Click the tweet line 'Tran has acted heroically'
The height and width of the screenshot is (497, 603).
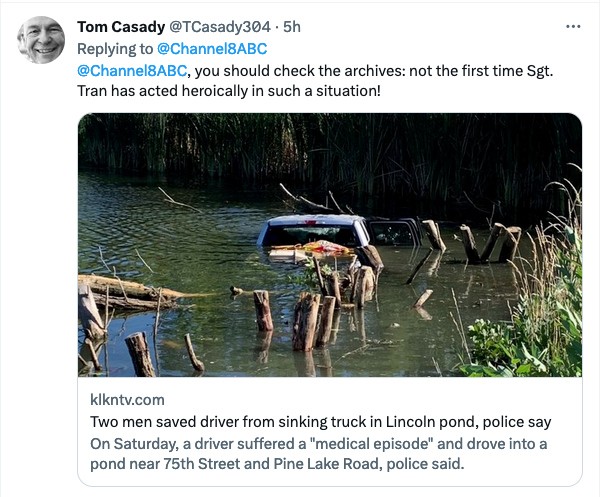229,91
